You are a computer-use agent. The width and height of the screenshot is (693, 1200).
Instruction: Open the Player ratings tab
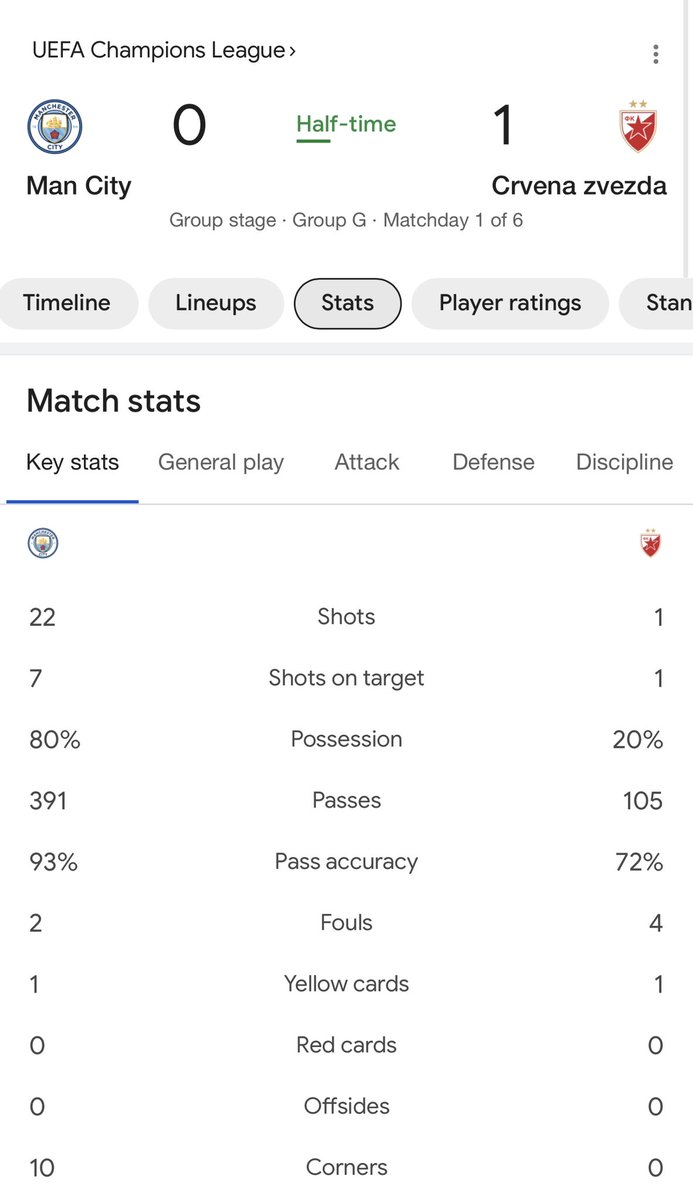click(x=510, y=303)
